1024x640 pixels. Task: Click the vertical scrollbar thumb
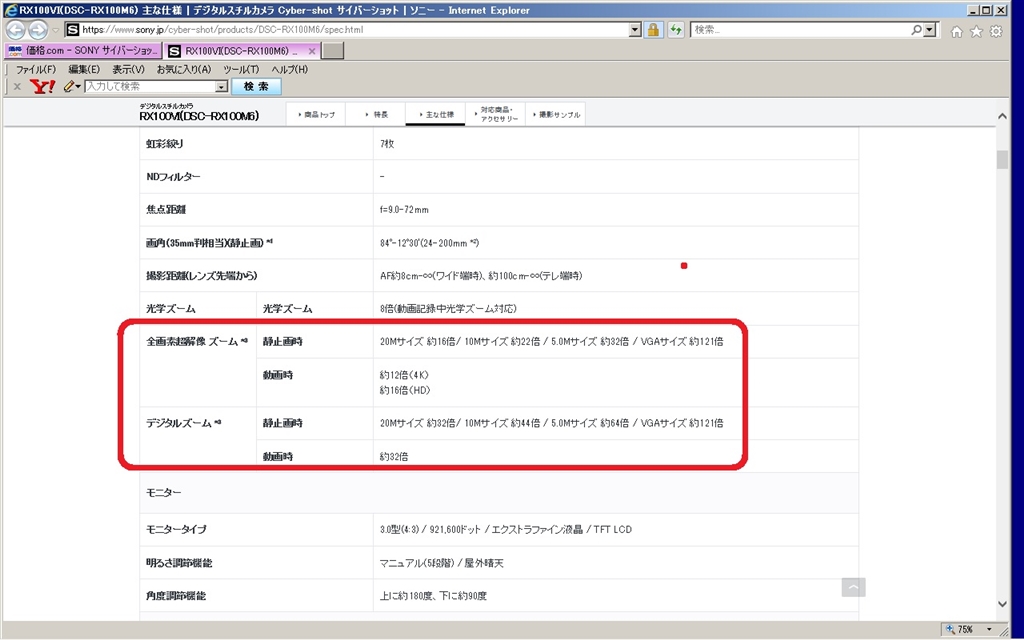pyautogui.click(x=1002, y=159)
